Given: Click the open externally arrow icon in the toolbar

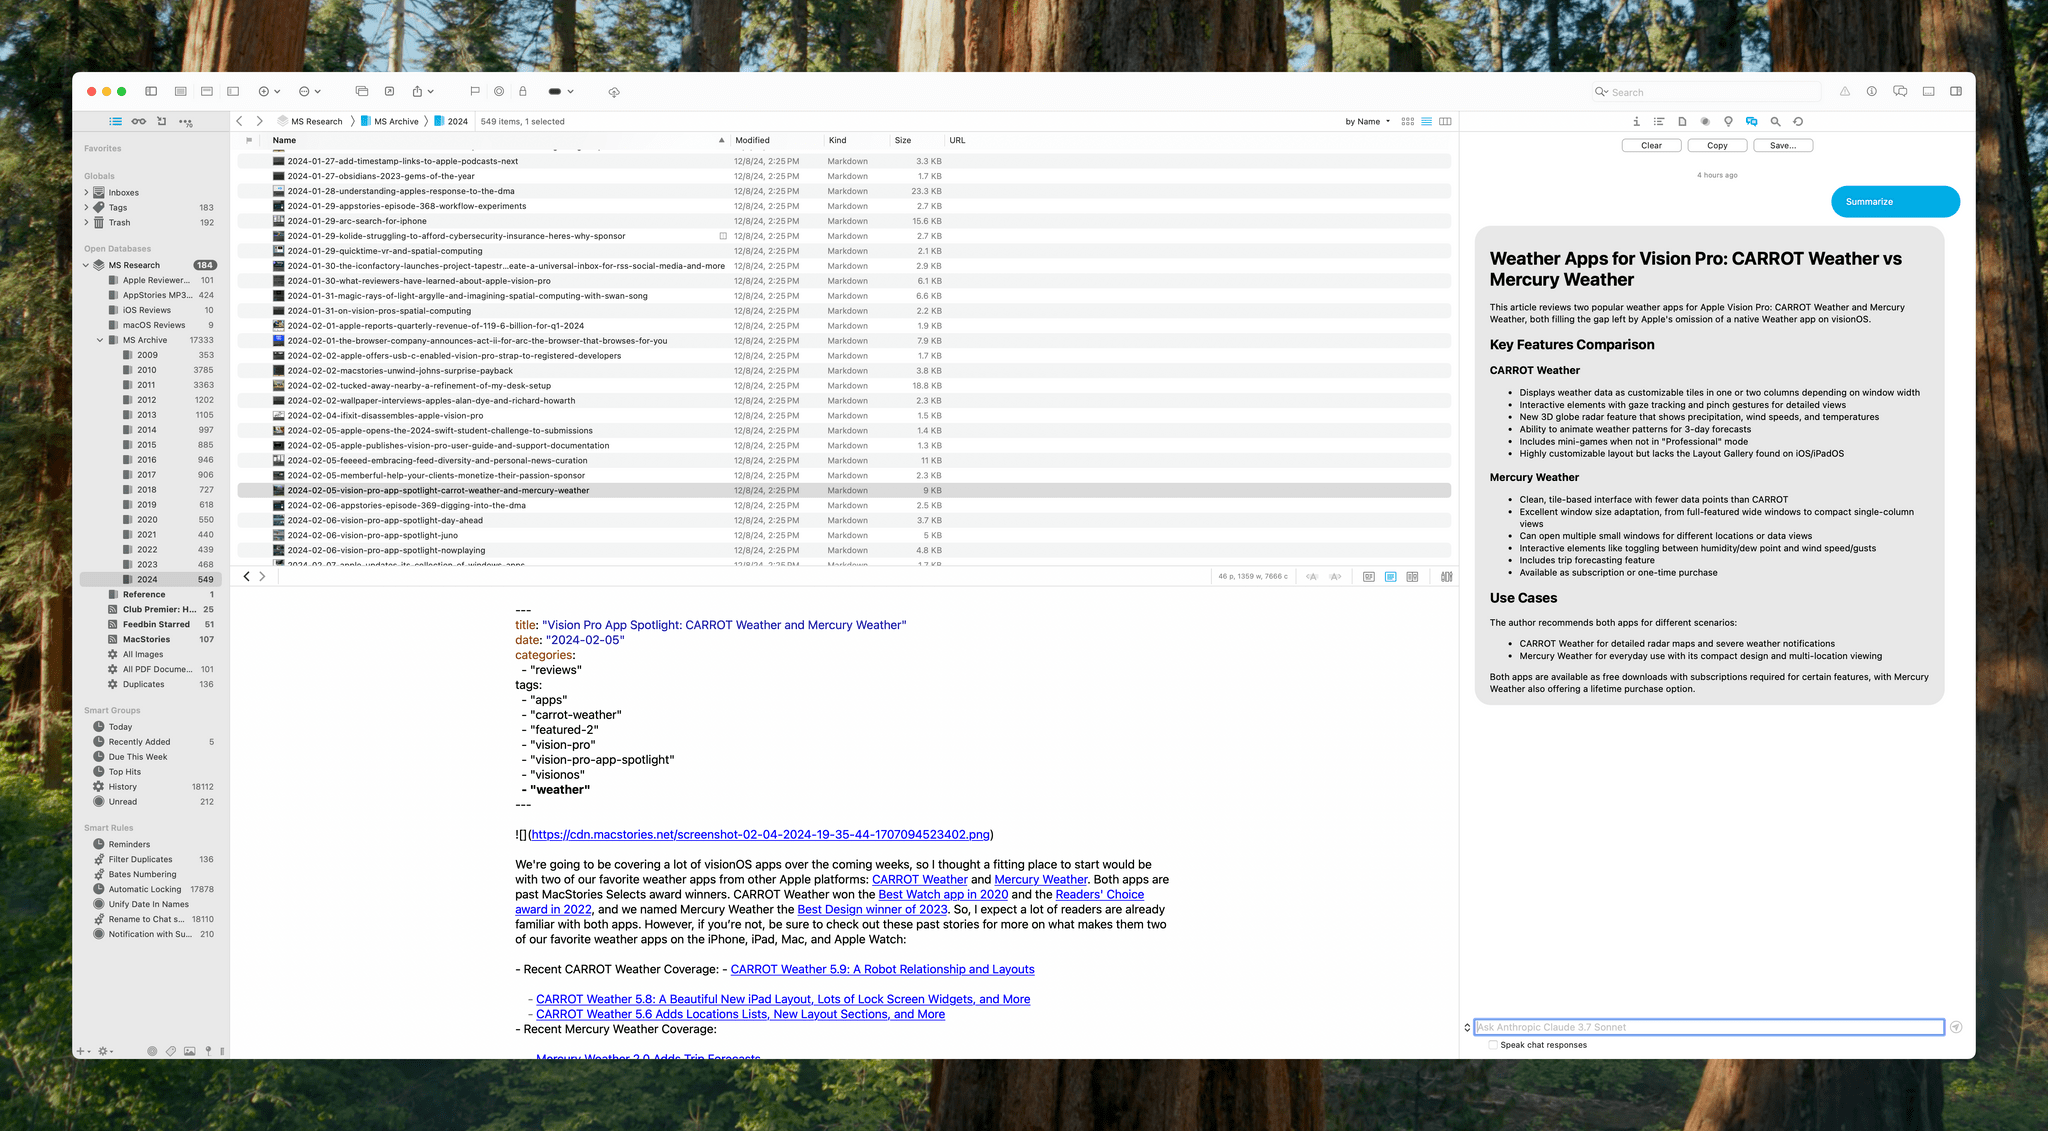Looking at the screenshot, I should (389, 91).
